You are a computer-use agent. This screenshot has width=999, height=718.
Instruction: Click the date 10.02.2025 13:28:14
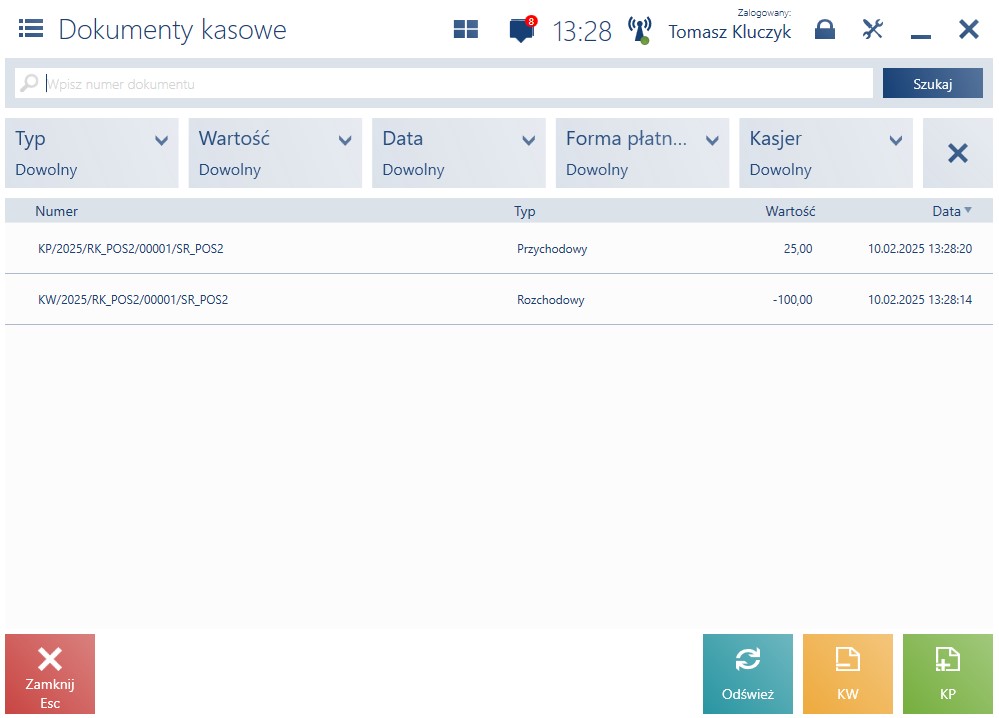tap(920, 299)
